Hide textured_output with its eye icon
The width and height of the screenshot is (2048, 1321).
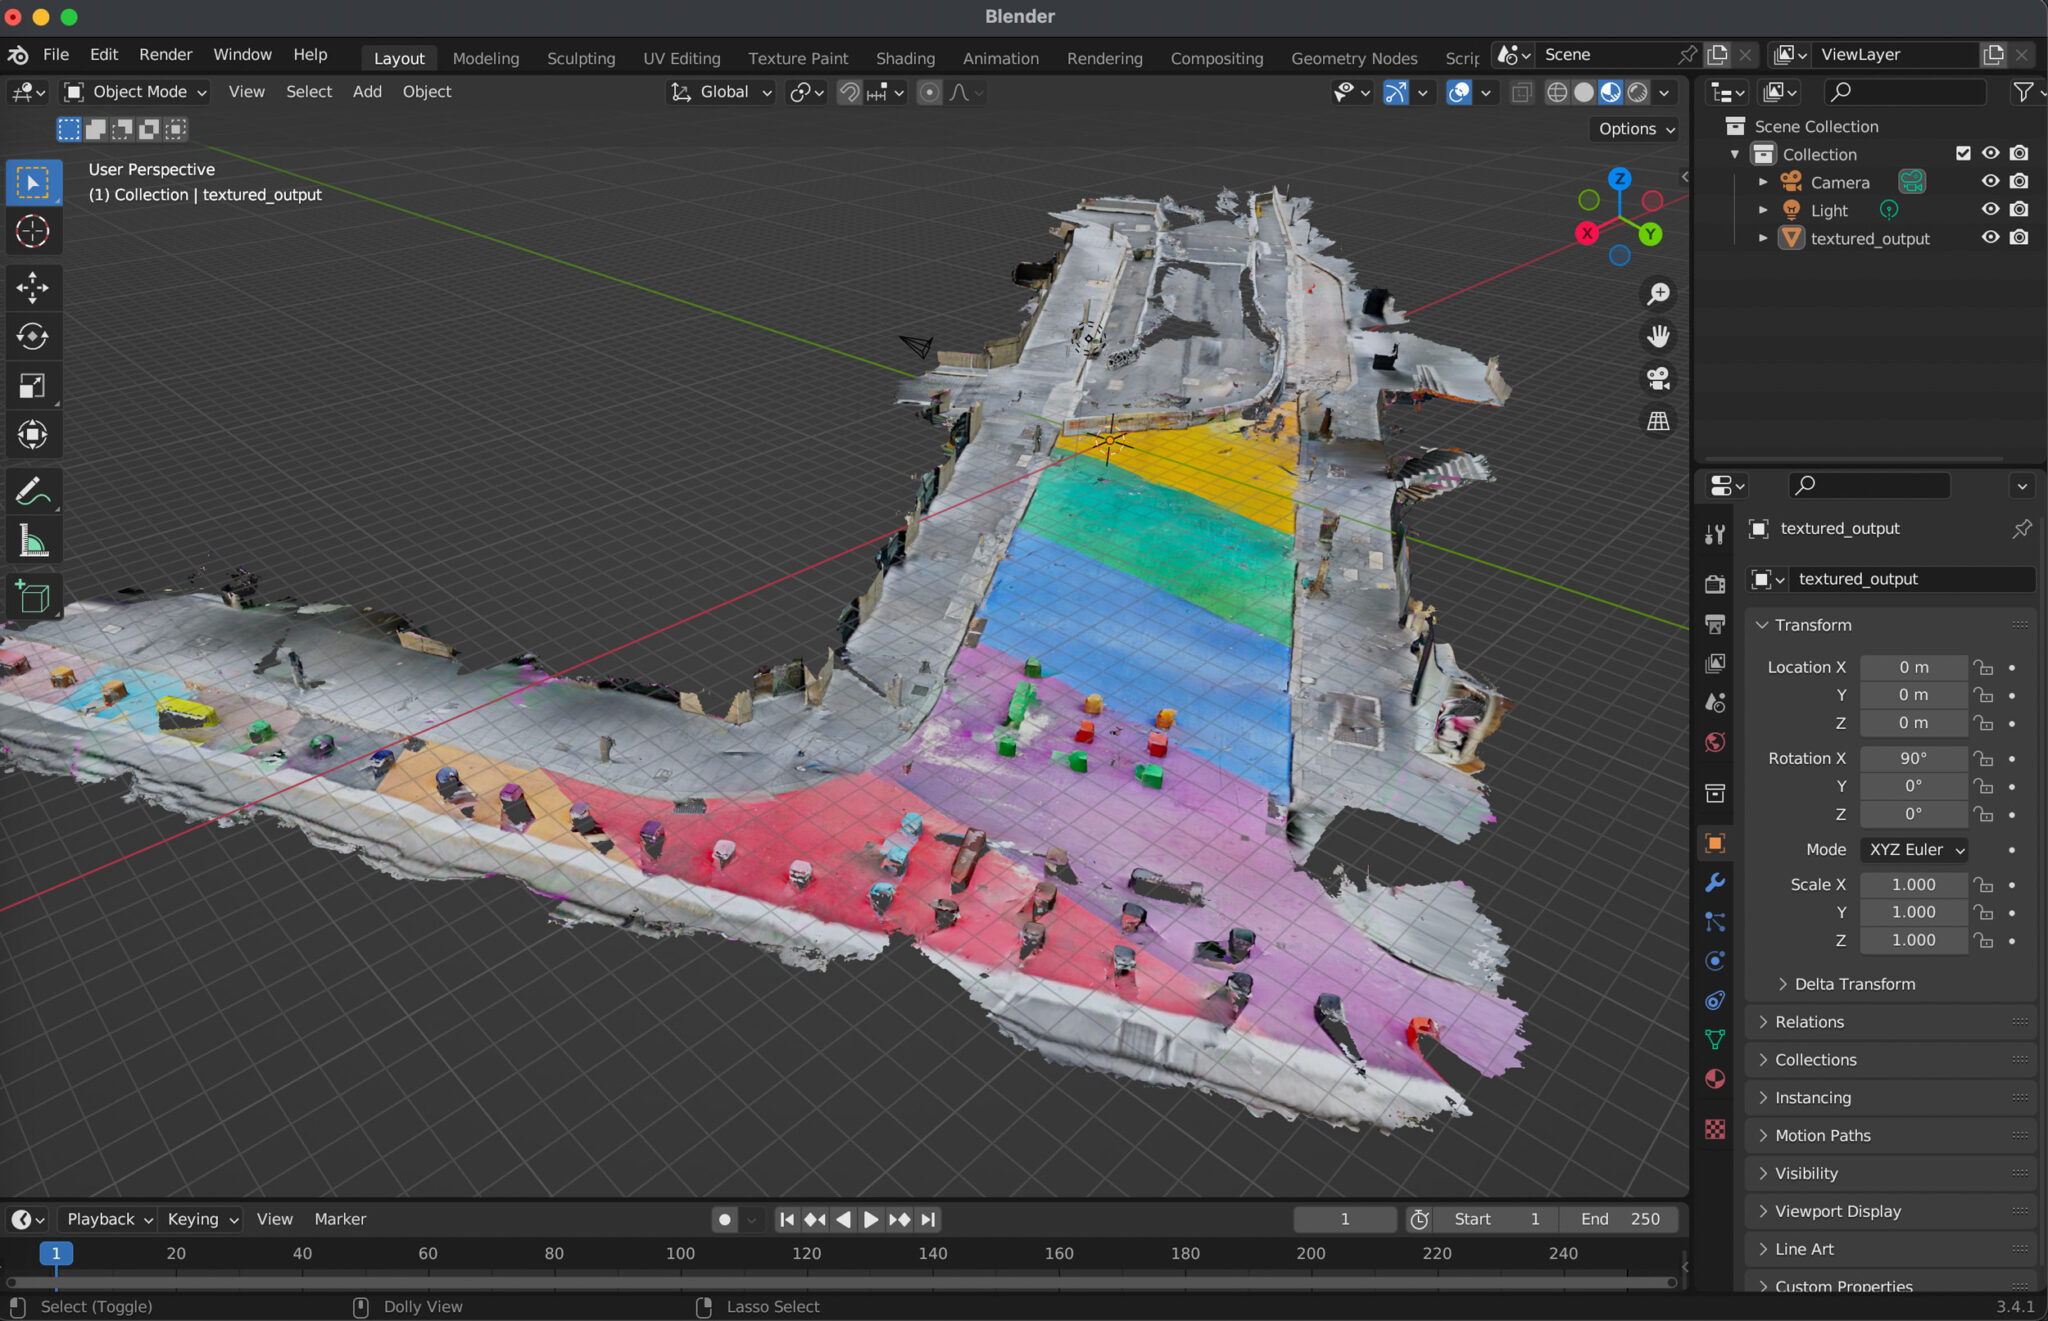click(x=1990, y=238)
